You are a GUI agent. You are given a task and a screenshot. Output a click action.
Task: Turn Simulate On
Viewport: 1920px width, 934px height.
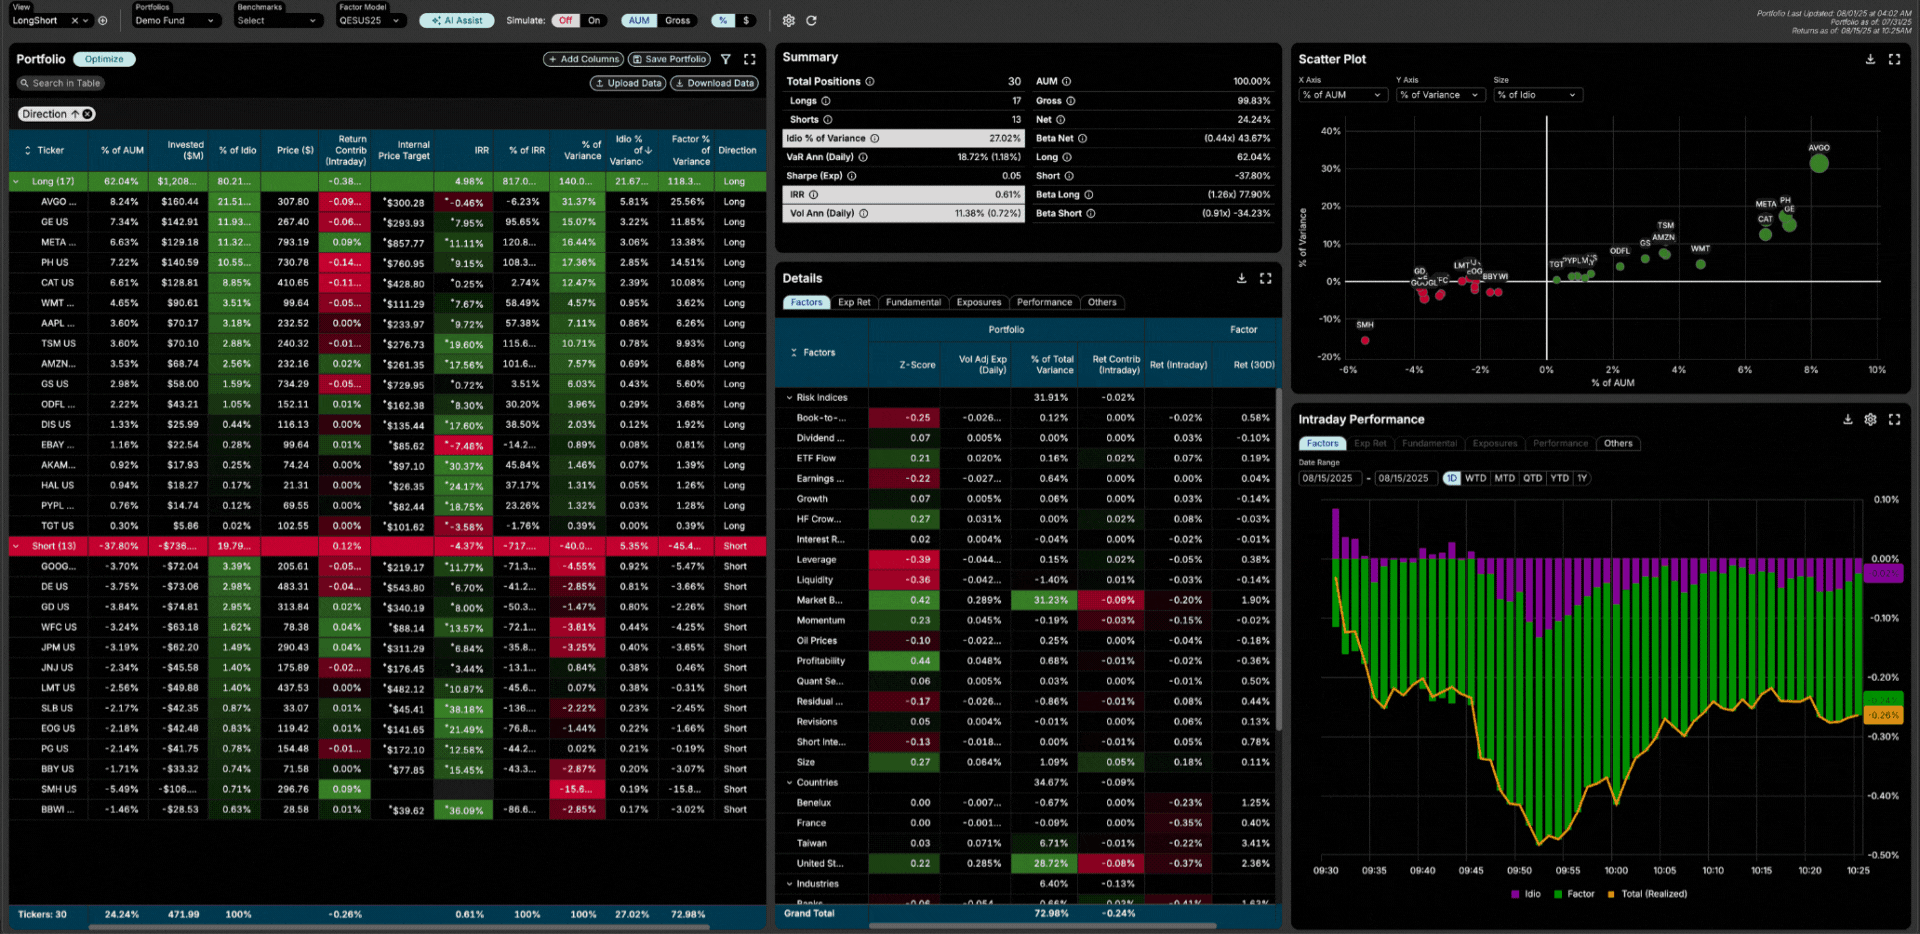[x=594, y=21]
